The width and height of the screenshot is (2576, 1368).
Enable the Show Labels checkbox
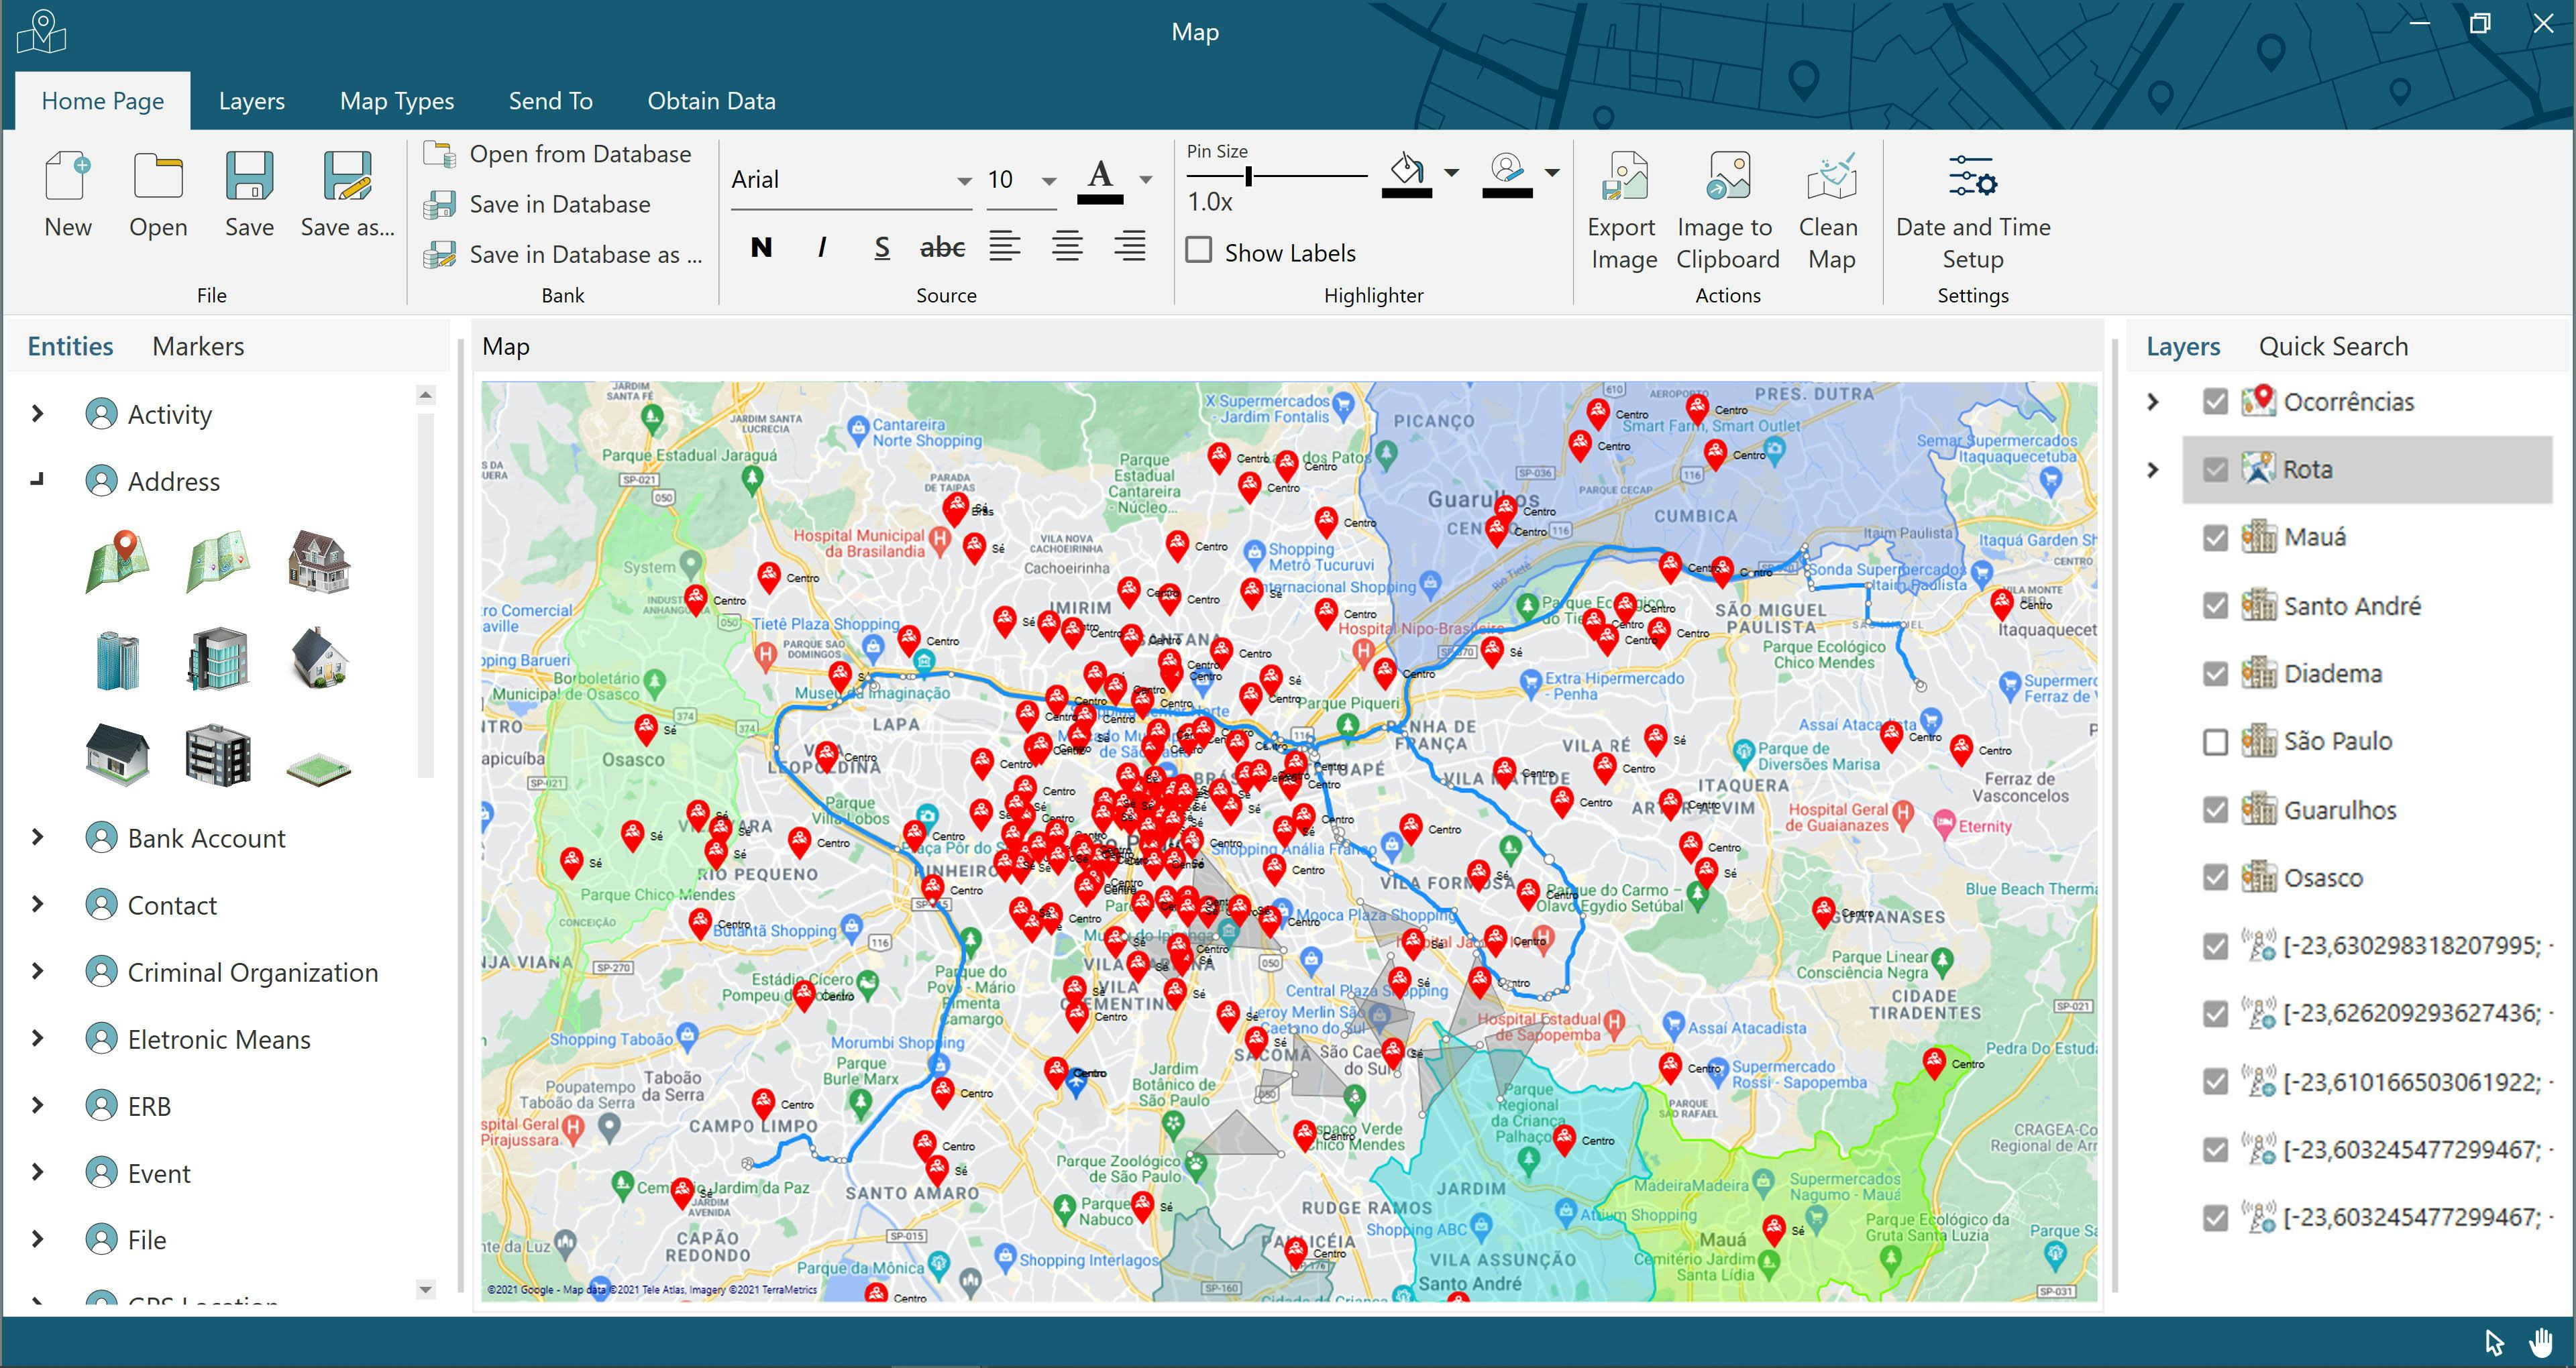1198,251
